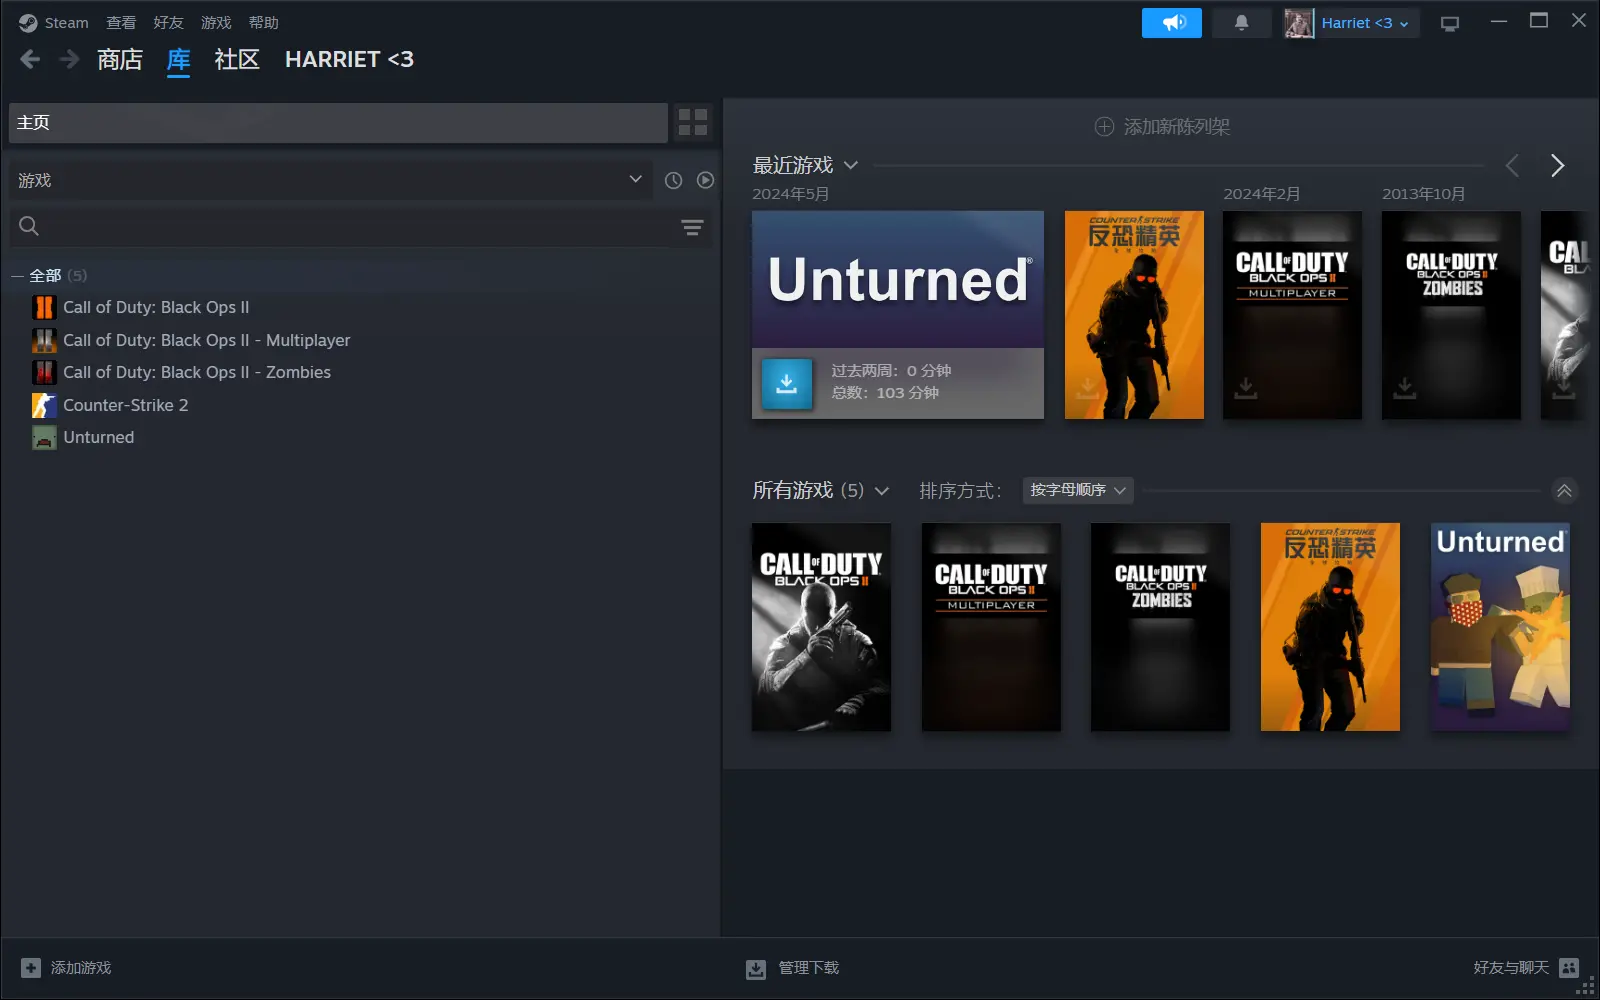Open the 好友 menu
This screenshot has height=1000, width=1600.
coord(168,22)
